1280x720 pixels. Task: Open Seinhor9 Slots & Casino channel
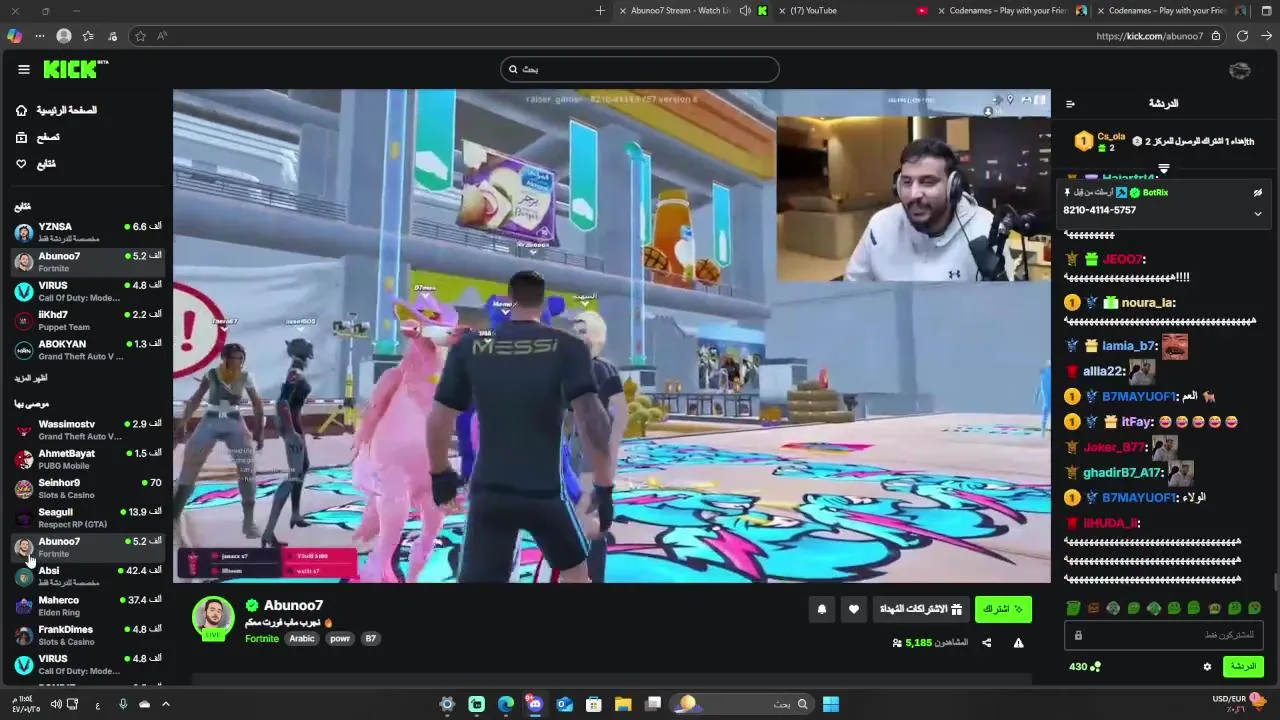coord(88,488)
